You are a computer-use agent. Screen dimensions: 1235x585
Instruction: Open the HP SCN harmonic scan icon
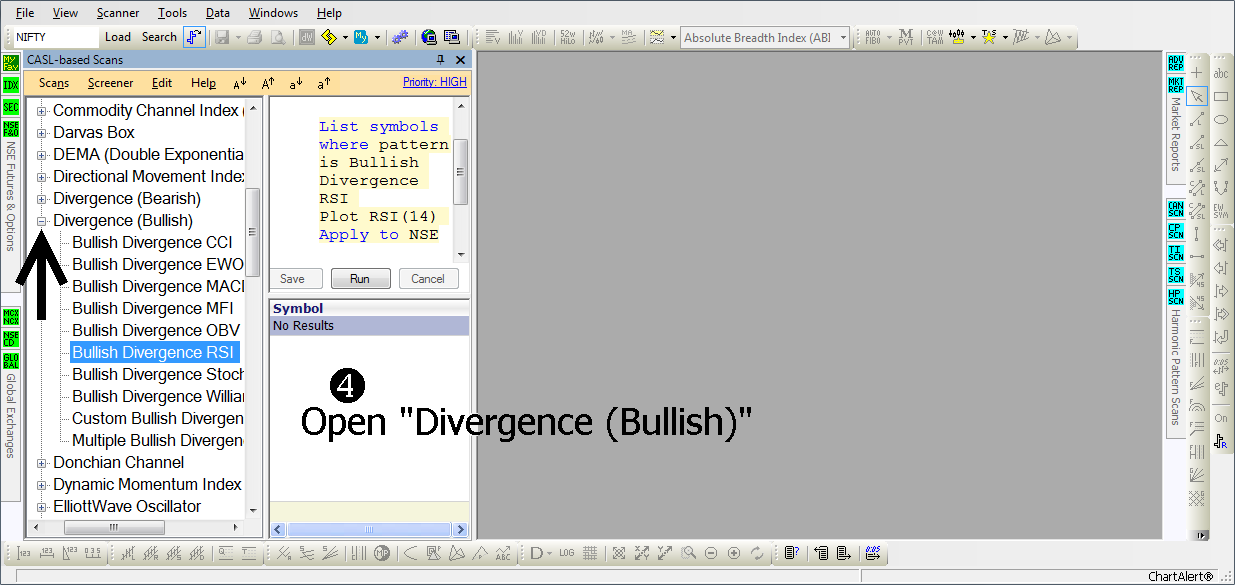1176,297
